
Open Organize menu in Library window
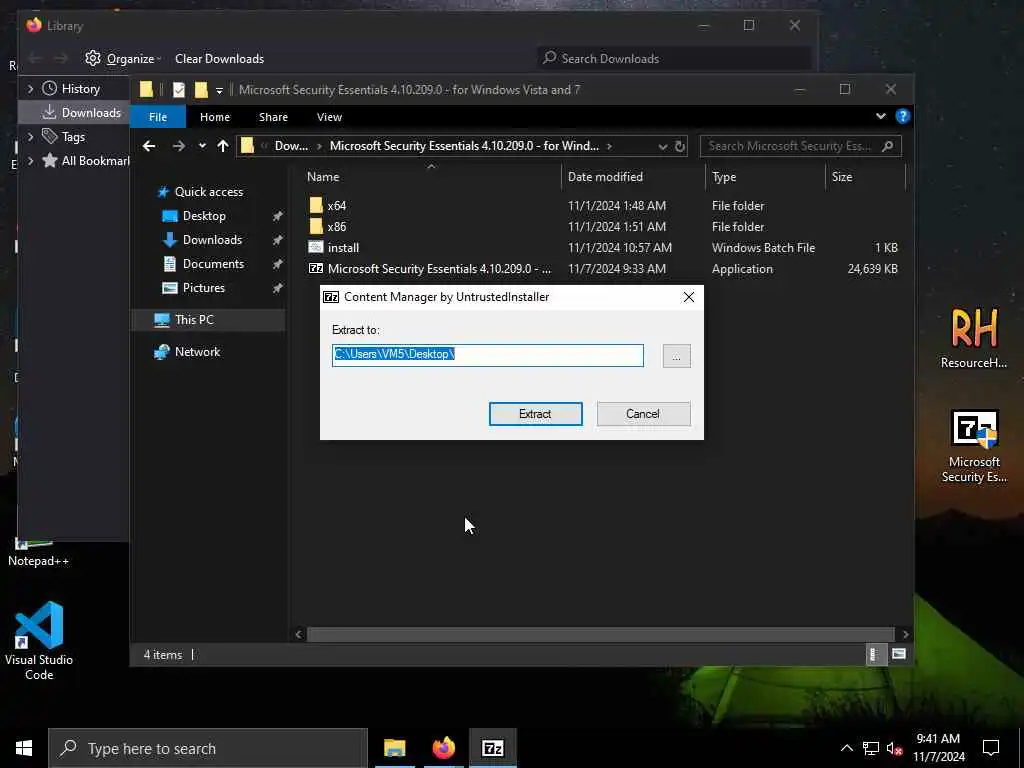pos(123,59)
